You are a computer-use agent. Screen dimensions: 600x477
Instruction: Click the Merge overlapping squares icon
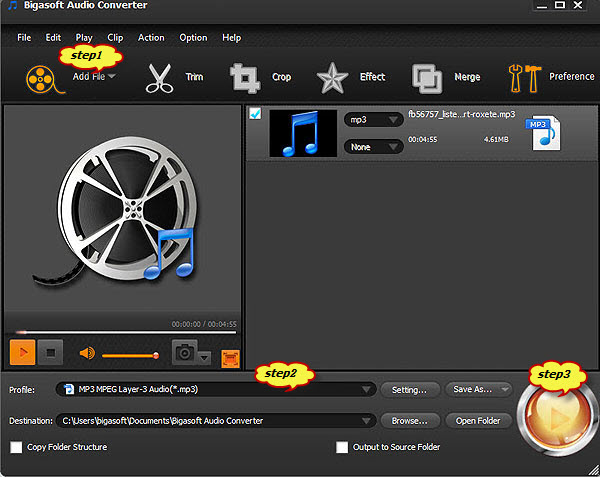(427, 79)
